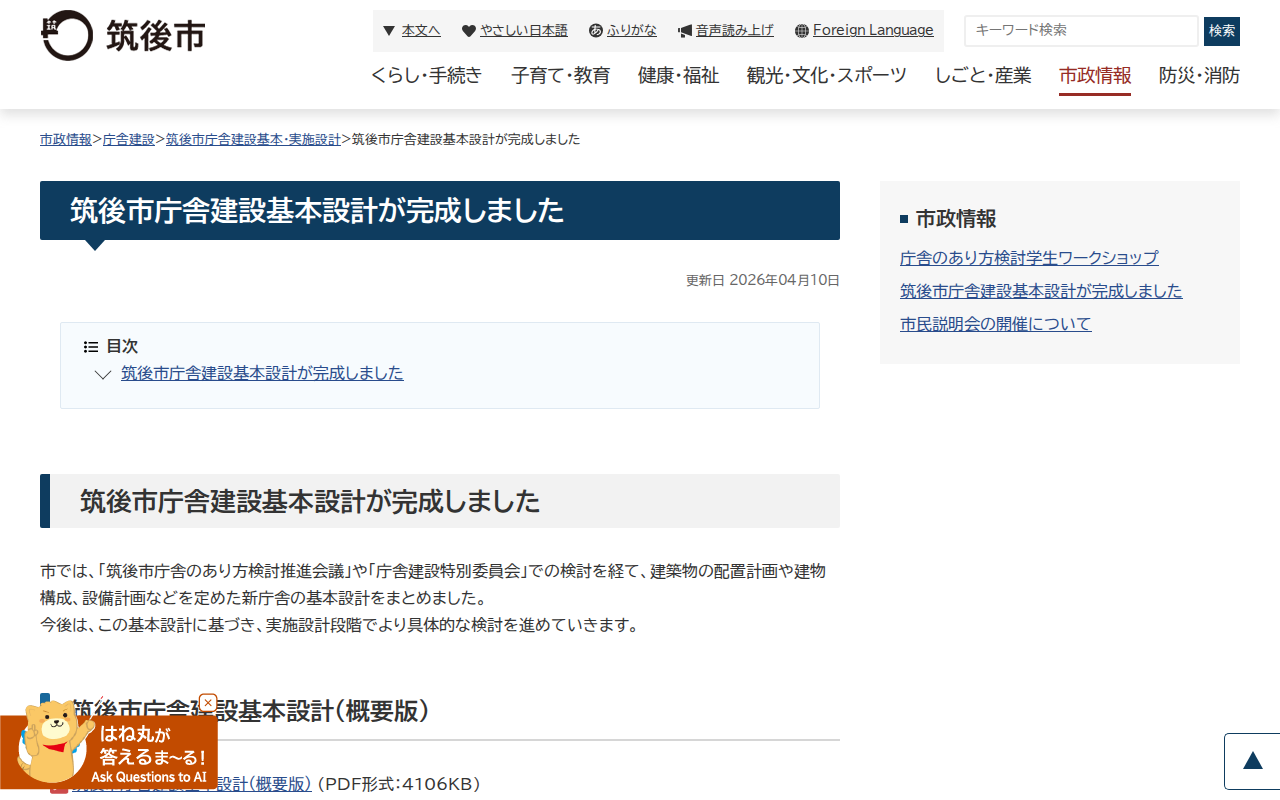Start 音声読み上げ
The height and width of the screenshot is (800, 1280).
coord(735,31)
